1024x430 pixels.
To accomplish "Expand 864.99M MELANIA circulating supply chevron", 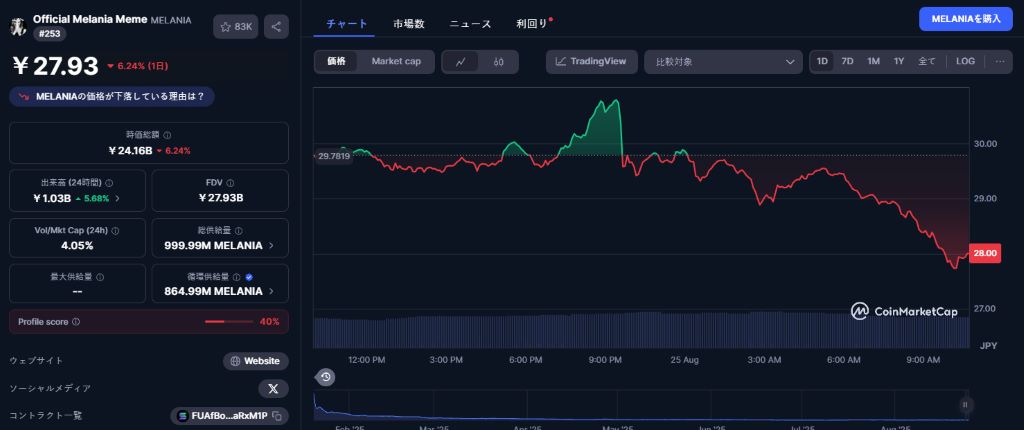I will (x=271, y=291).
